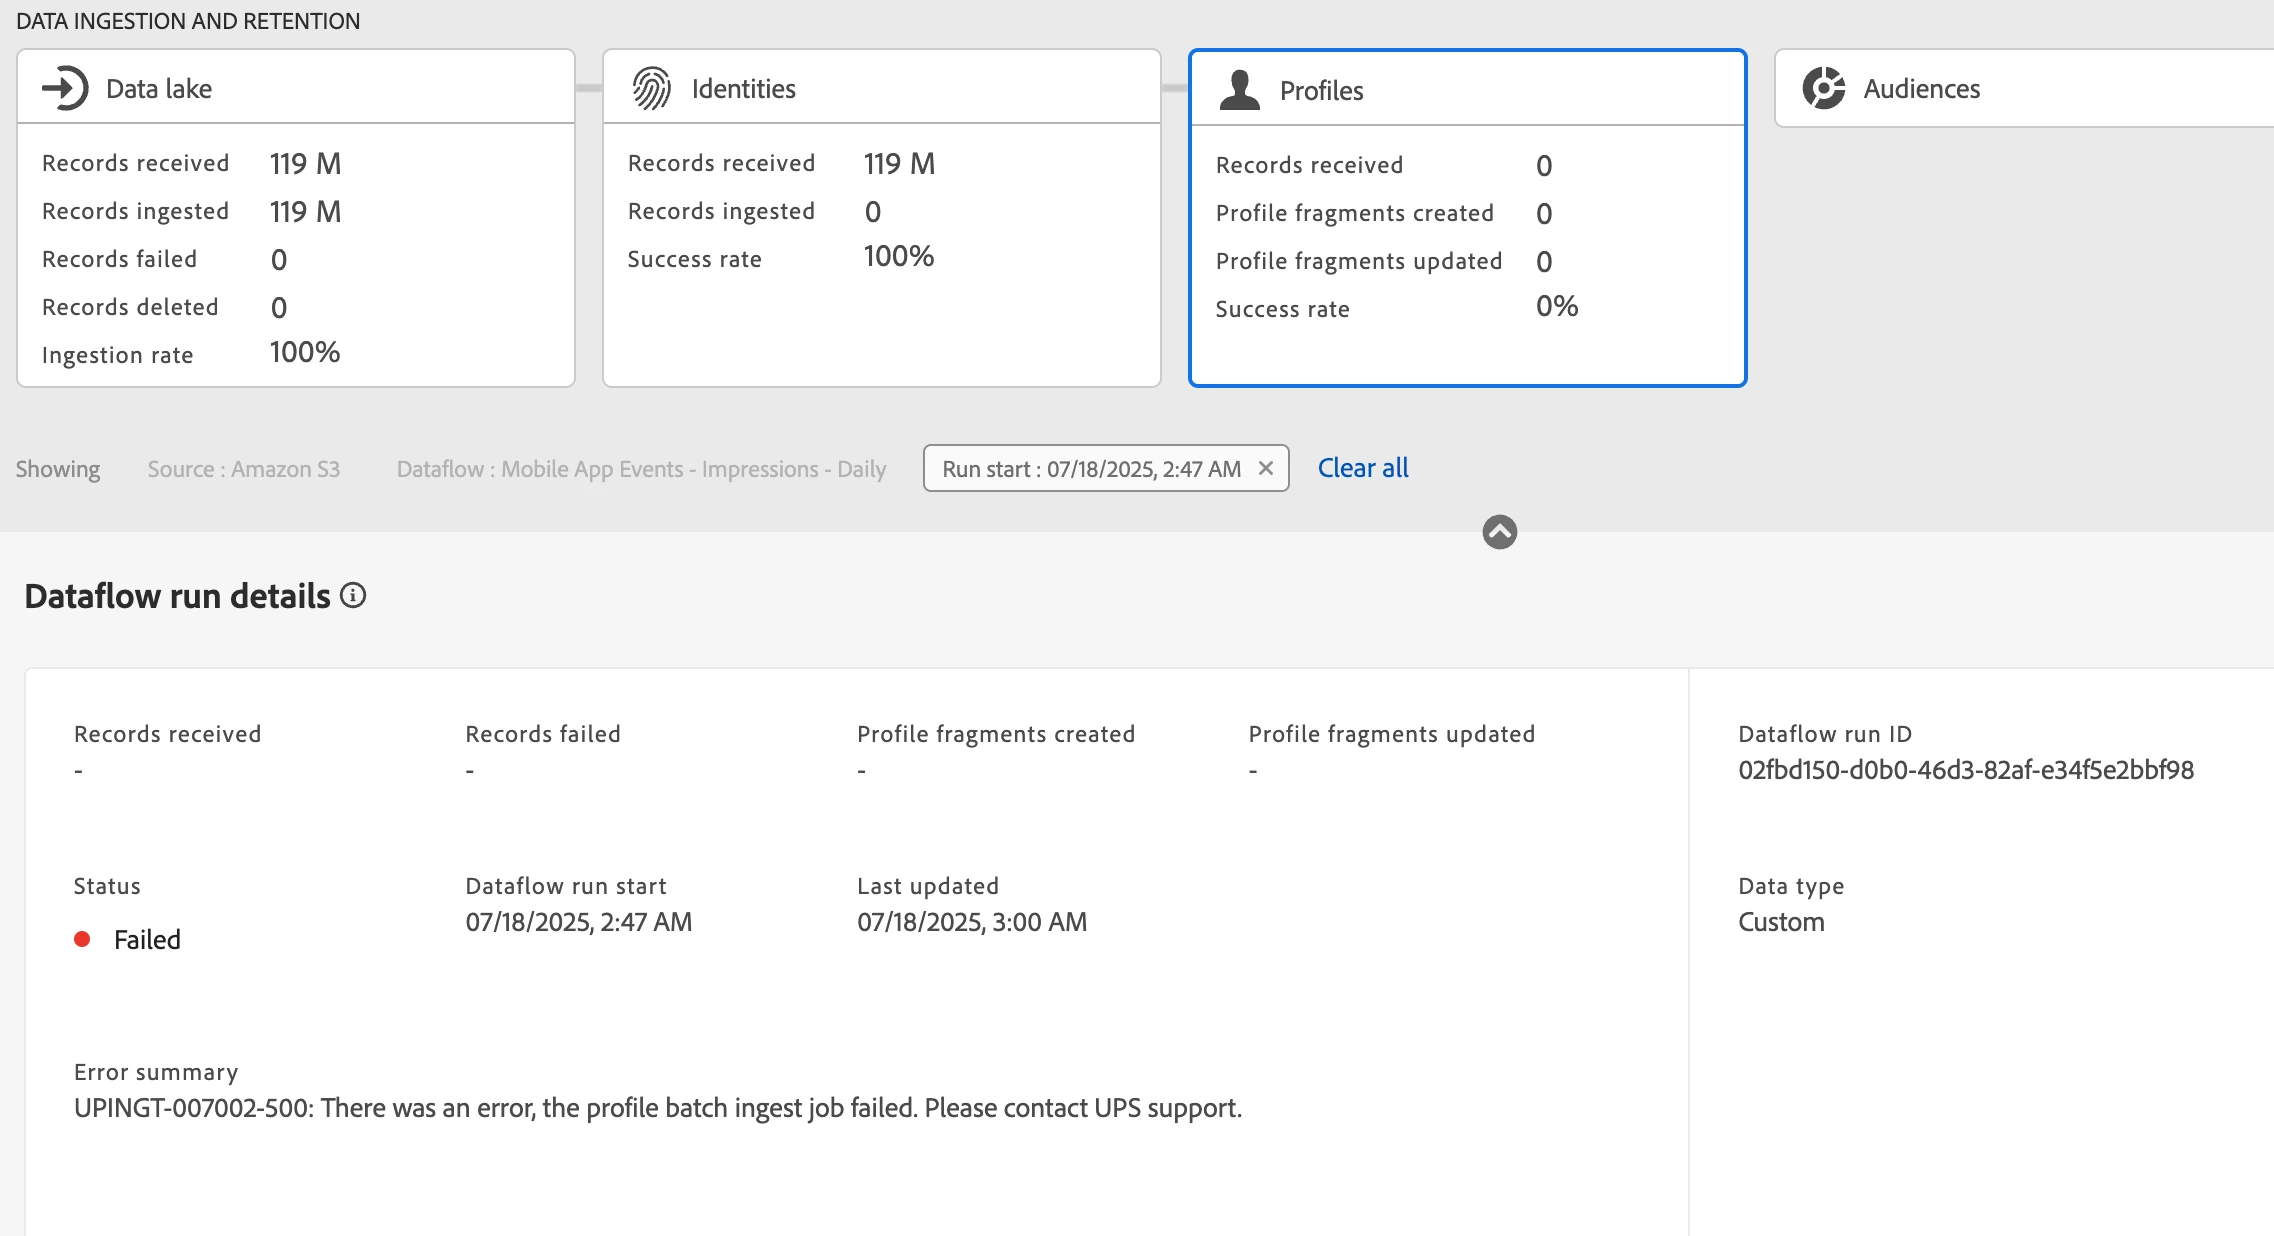Click the Source Amazon S3 filter
Screen dimensions: 2274x1236
(244, 469)
